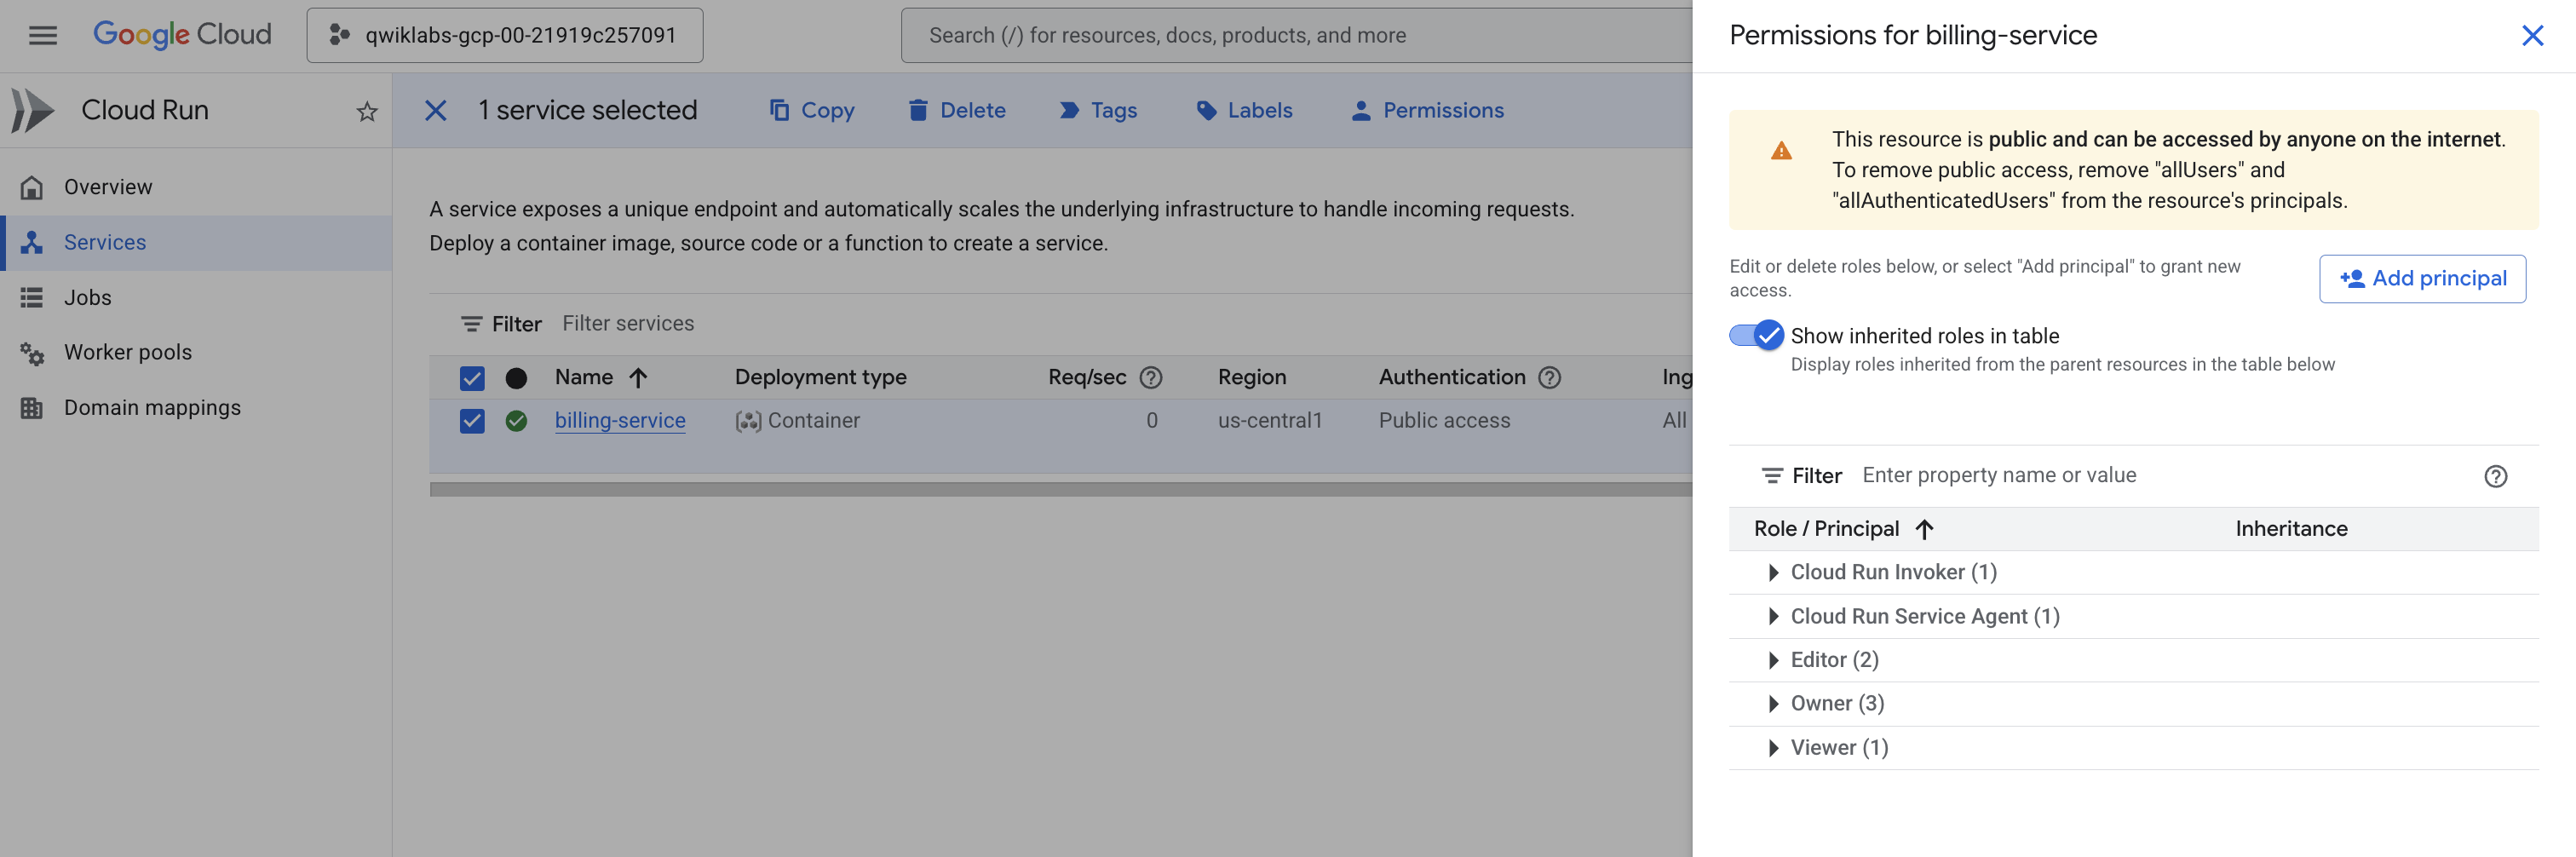Viewport: 2576px width, 857px height.
Task: Deselect all services via header checkbox
Action: [x=471, y=377]
